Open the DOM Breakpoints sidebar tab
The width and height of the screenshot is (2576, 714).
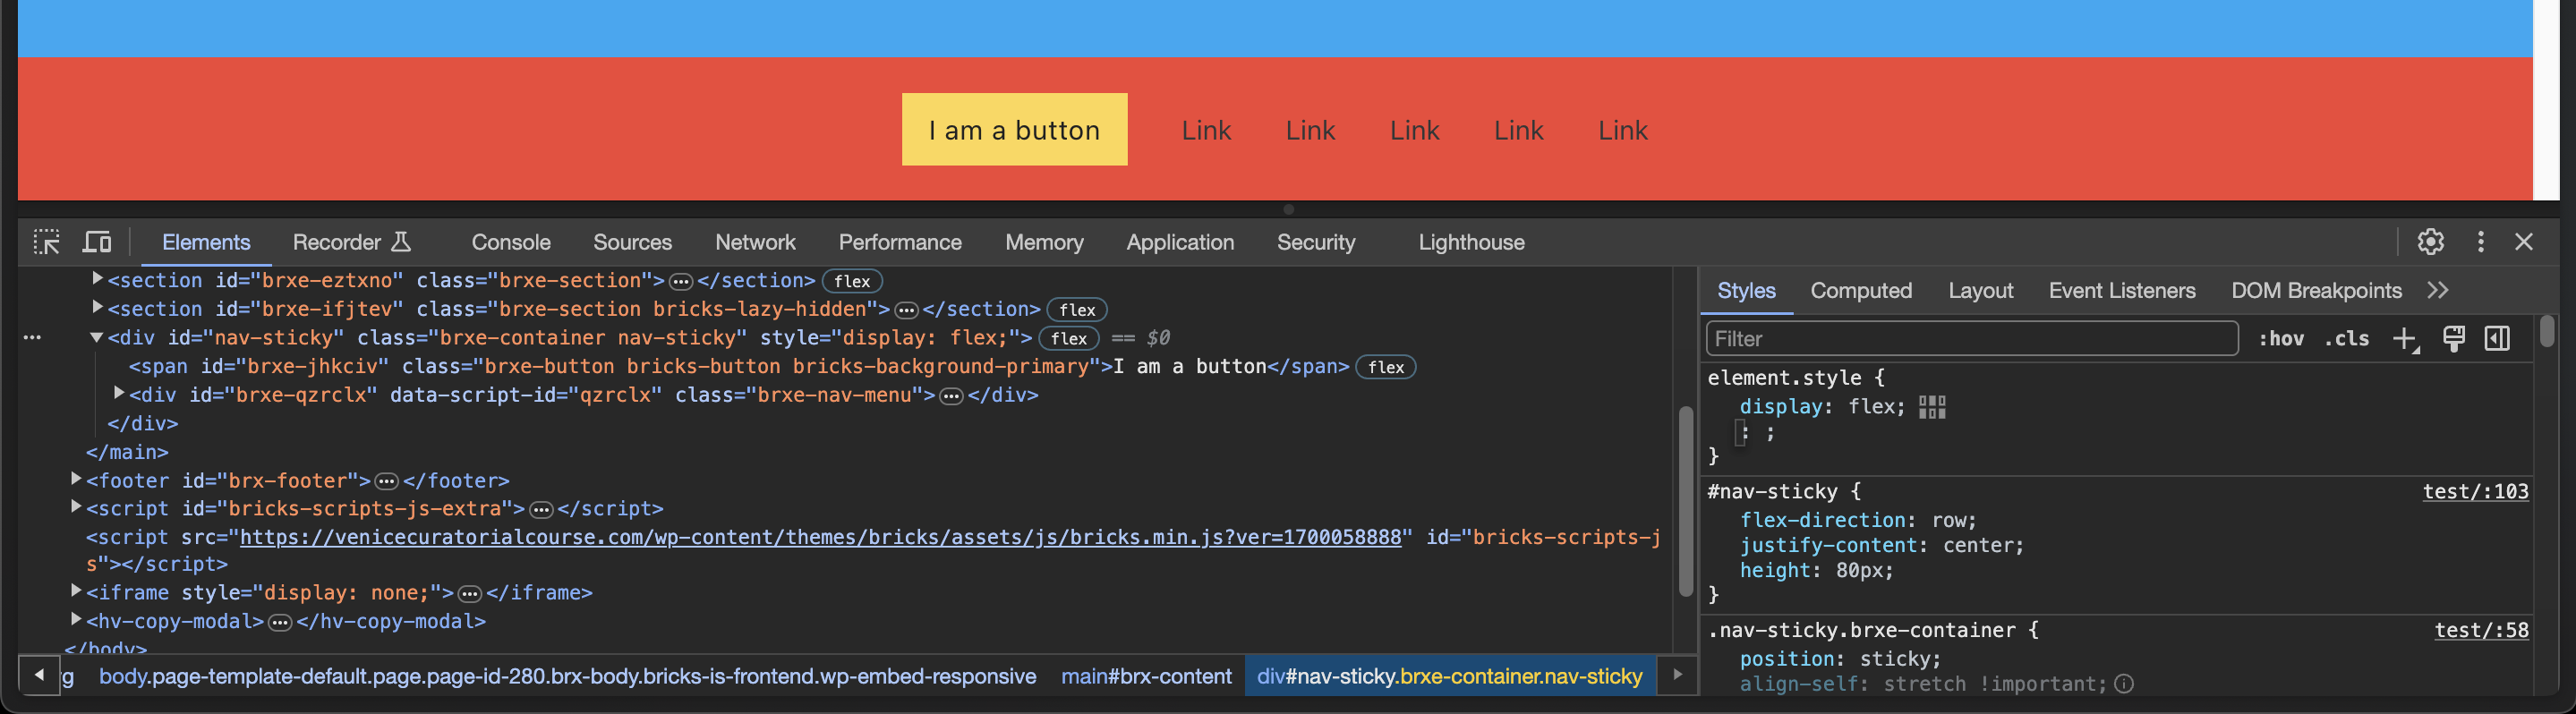(x=2316, y=290)
